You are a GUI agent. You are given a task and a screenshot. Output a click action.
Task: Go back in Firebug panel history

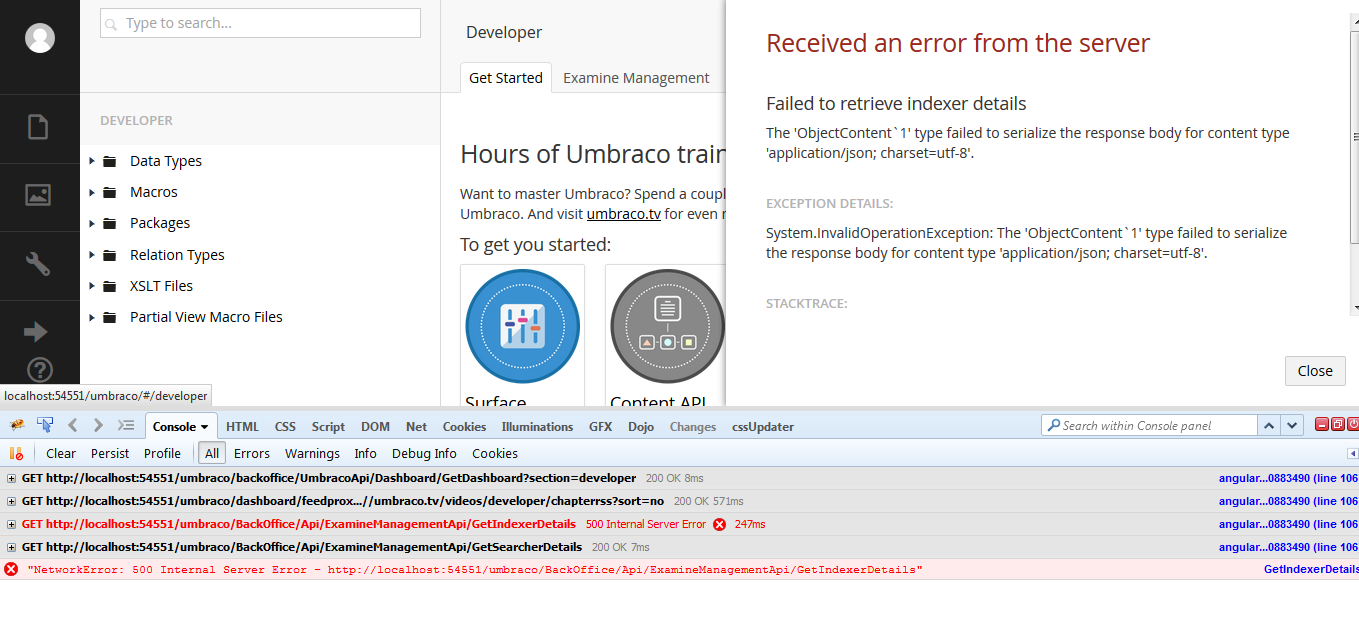[72, 425]
